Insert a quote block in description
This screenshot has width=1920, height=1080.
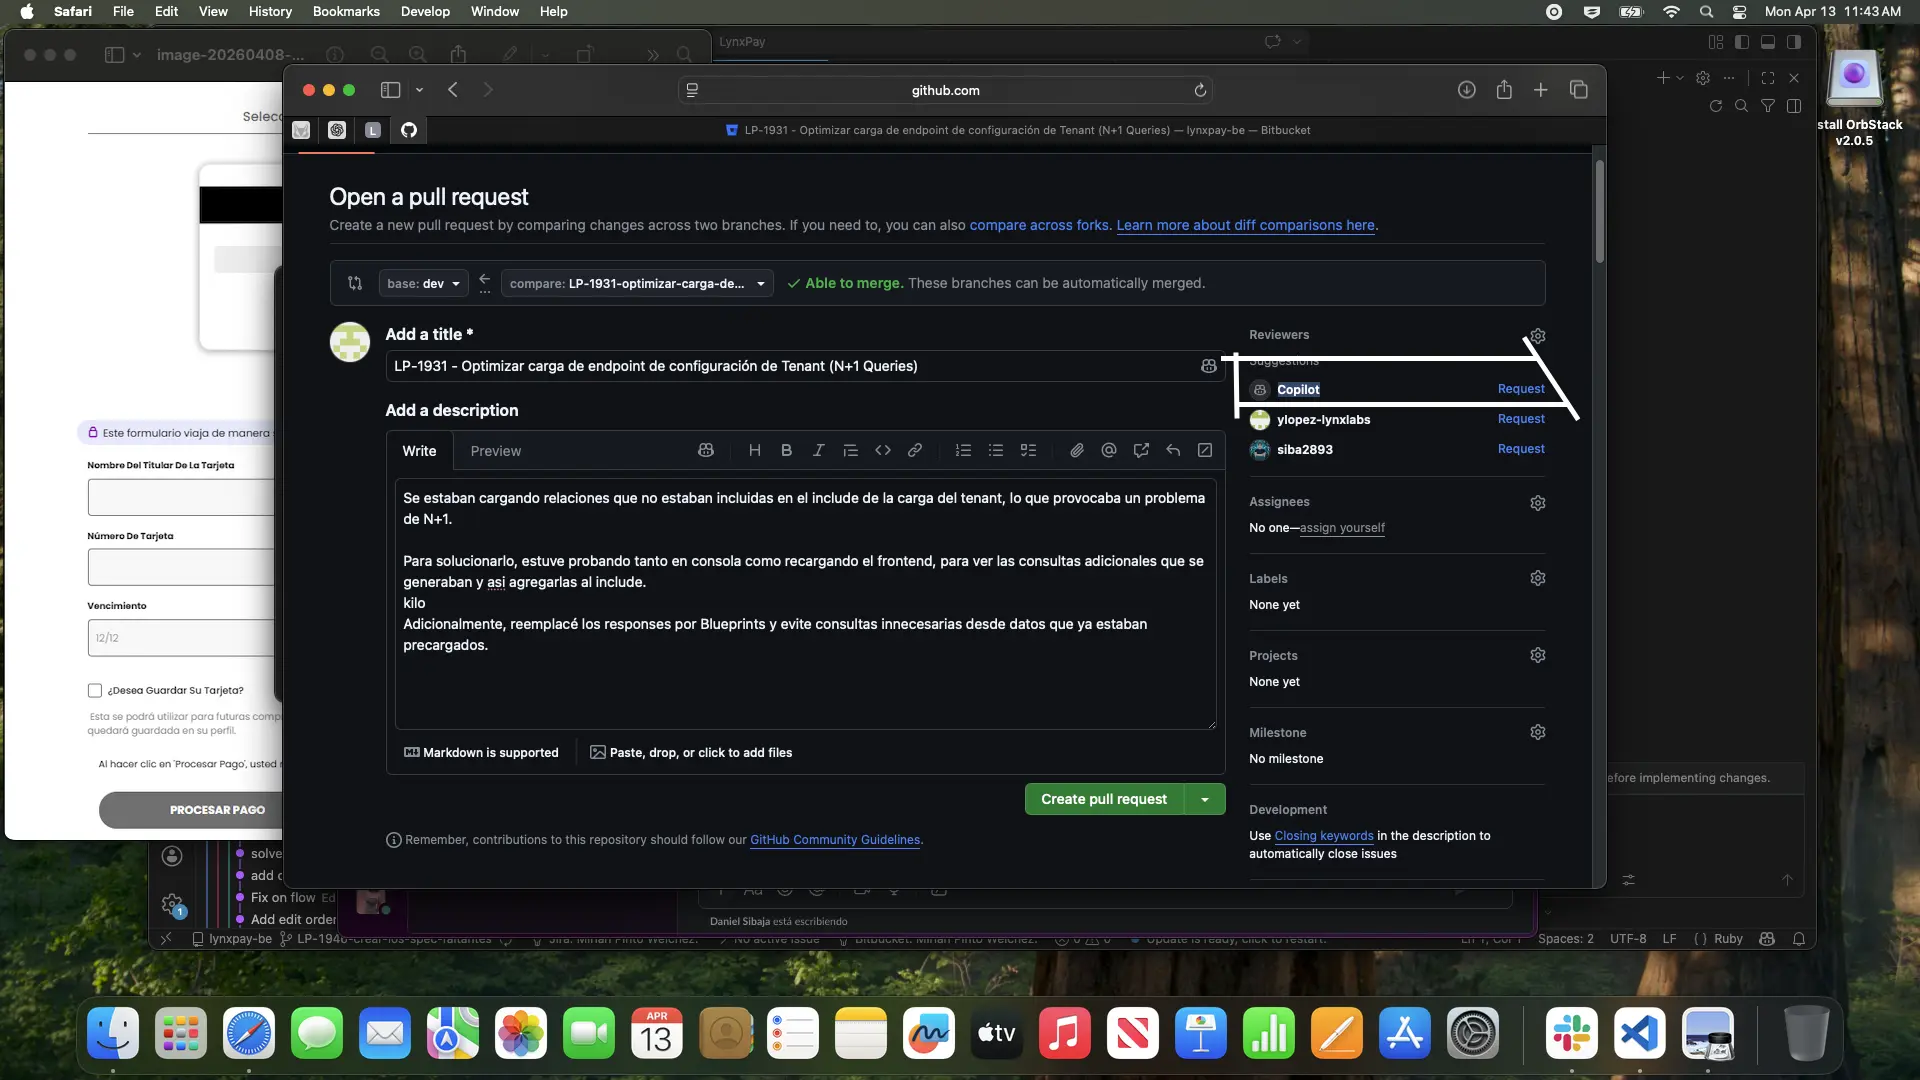(x=851, y=451)
